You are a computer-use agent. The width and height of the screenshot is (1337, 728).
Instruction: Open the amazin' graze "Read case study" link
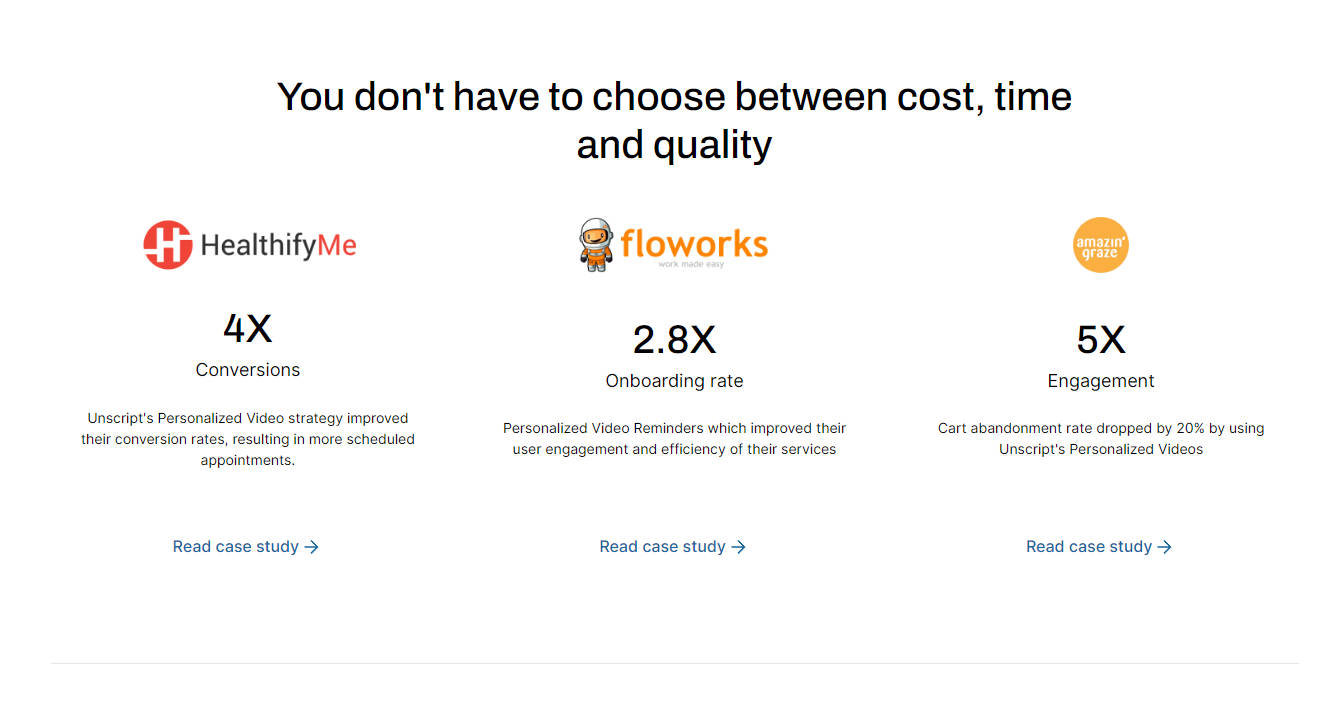point(1089,547)
